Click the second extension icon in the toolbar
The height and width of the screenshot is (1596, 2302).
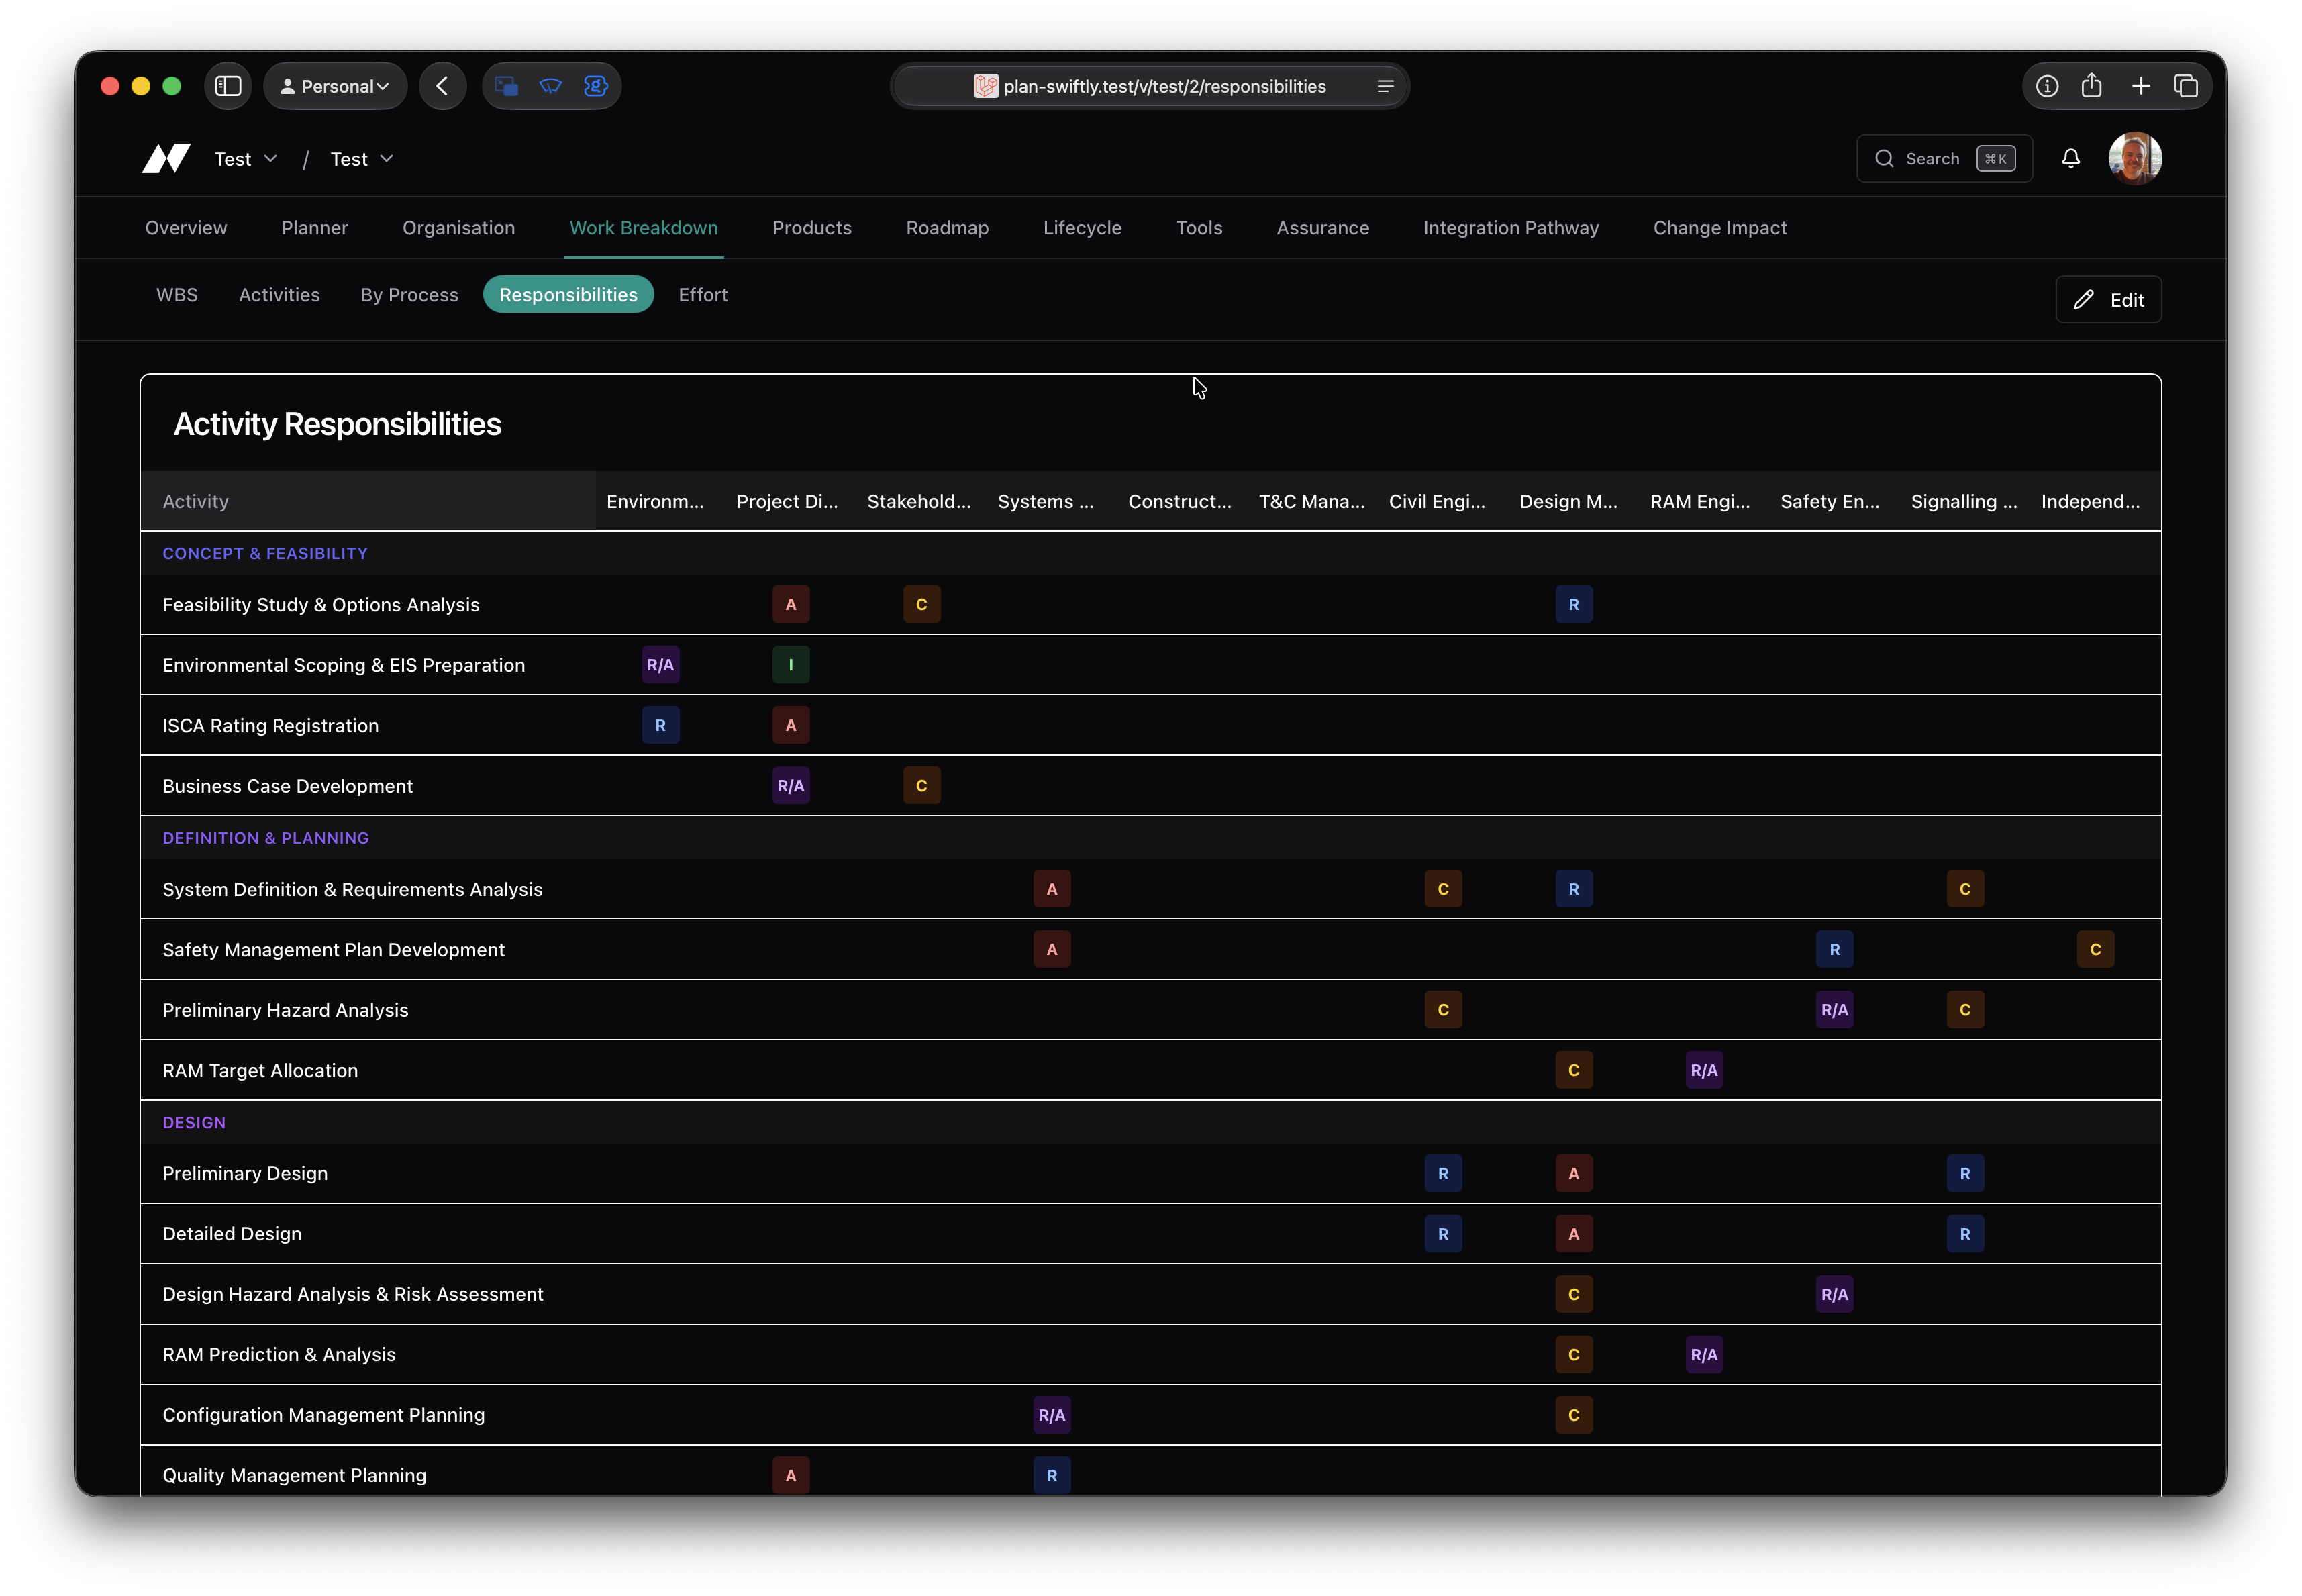tap(551, 86)
